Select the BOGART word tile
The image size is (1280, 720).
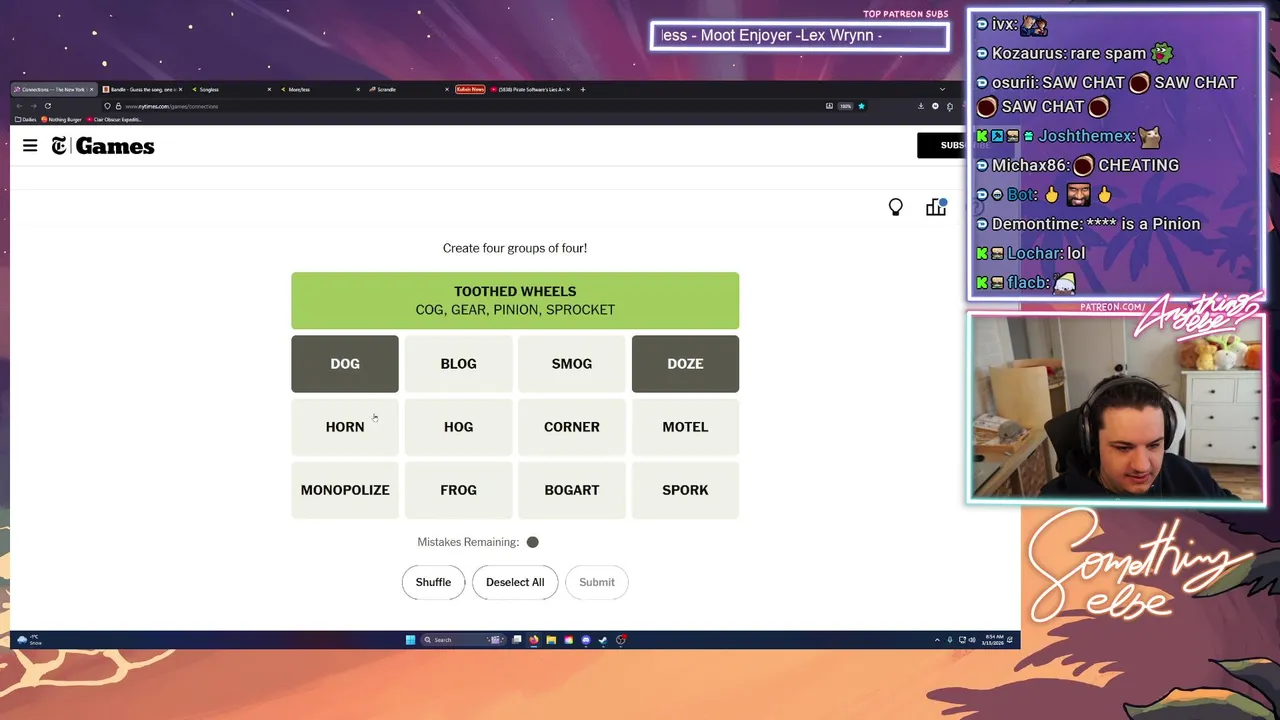pos(572,490)
